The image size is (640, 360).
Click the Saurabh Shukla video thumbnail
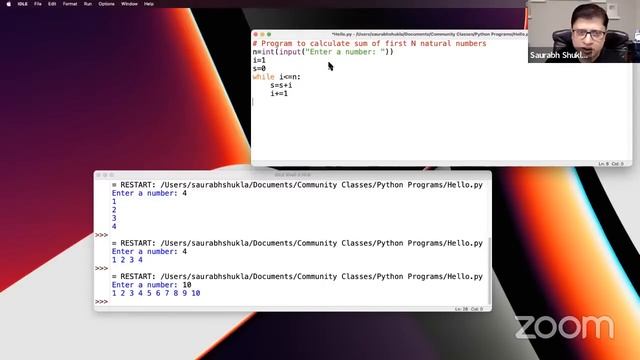(x=584, y=31)
